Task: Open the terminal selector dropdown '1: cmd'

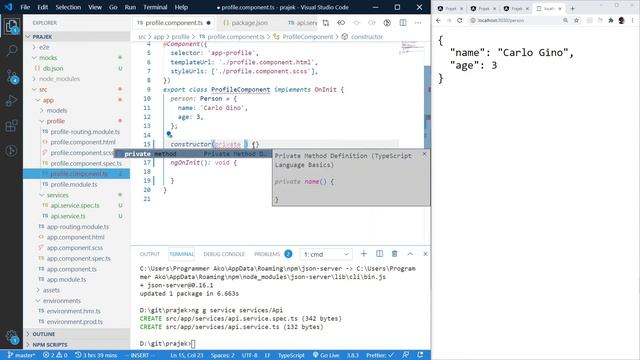Action: coord(326,254)
